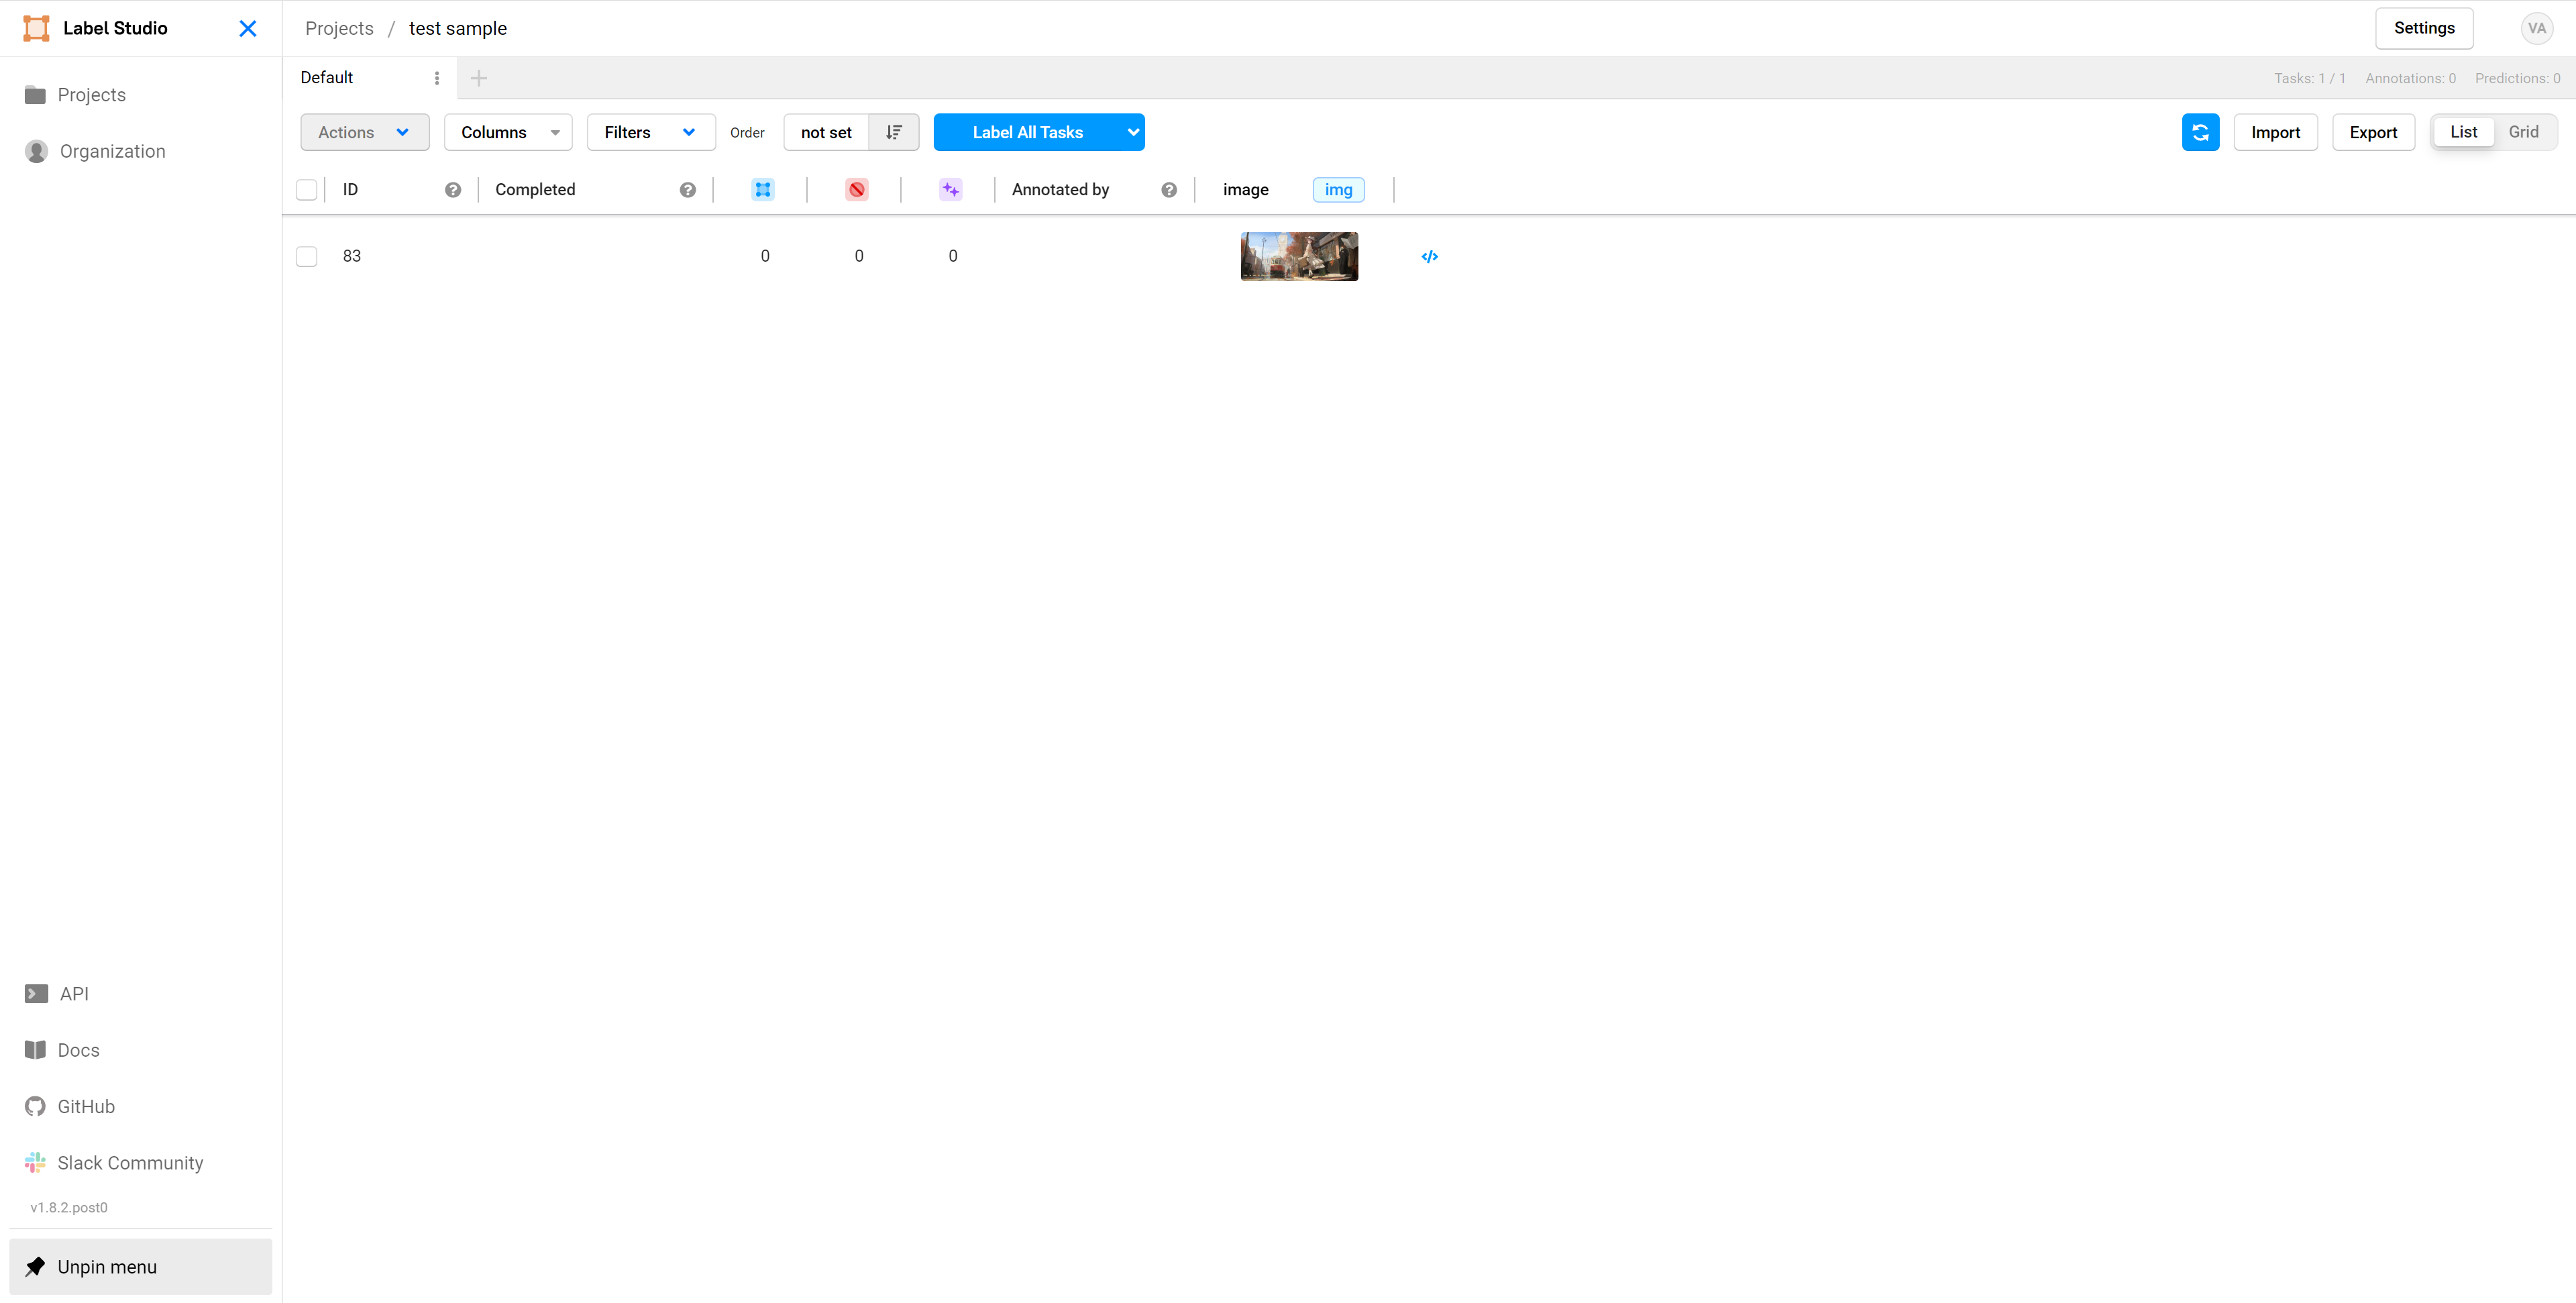Select the List view tab
The width and height of the screenshot is (2576, 1303).
tap(2465, 132)
